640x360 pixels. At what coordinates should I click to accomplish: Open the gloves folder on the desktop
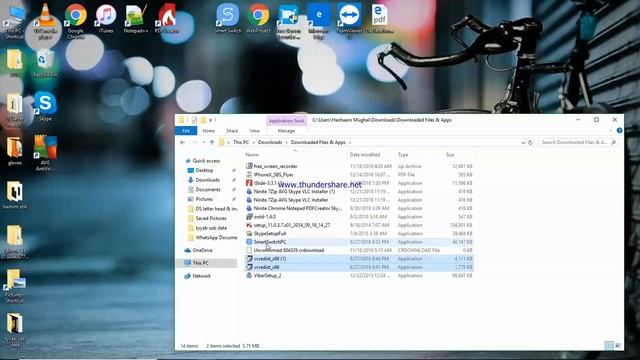(x=15, y=151)
